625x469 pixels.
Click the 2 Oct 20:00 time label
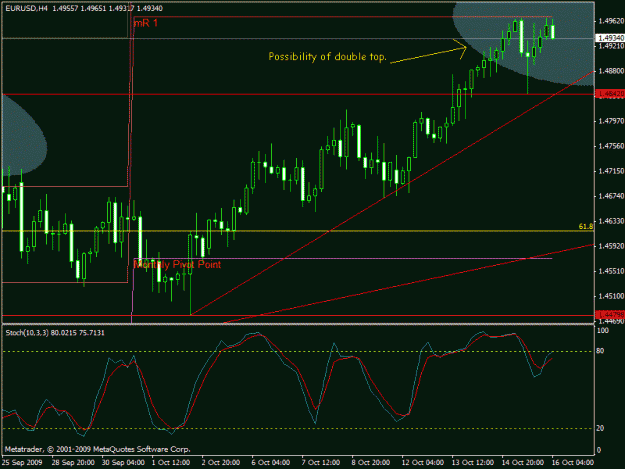pos(221,463)
